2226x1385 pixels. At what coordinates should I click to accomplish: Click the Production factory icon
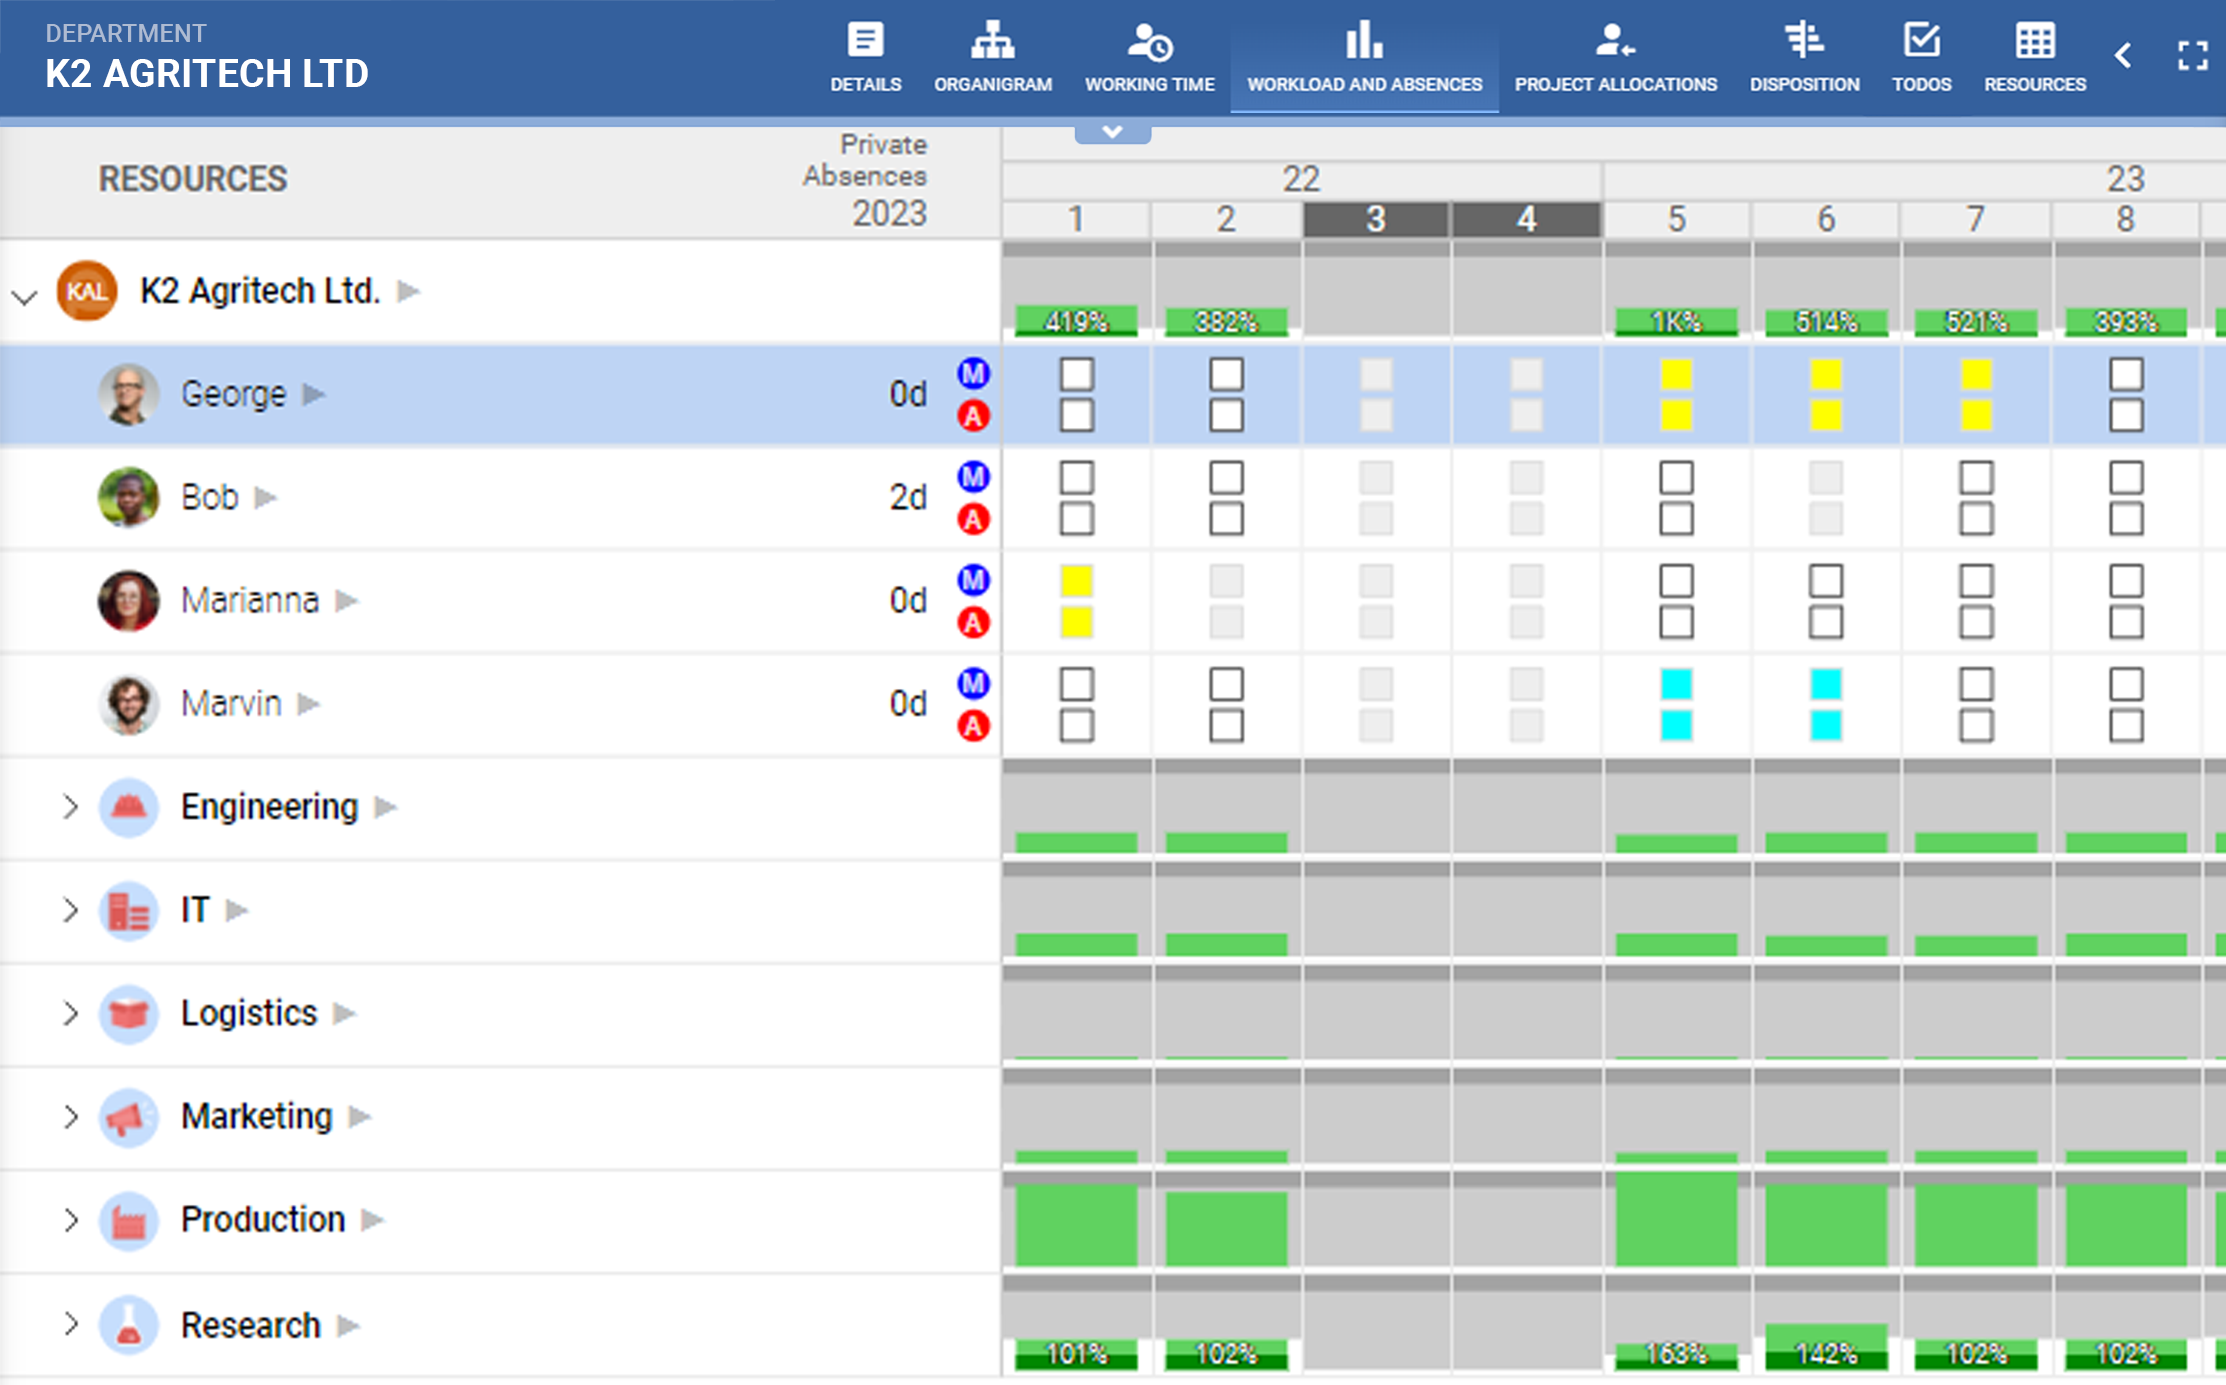(129, 1220)
